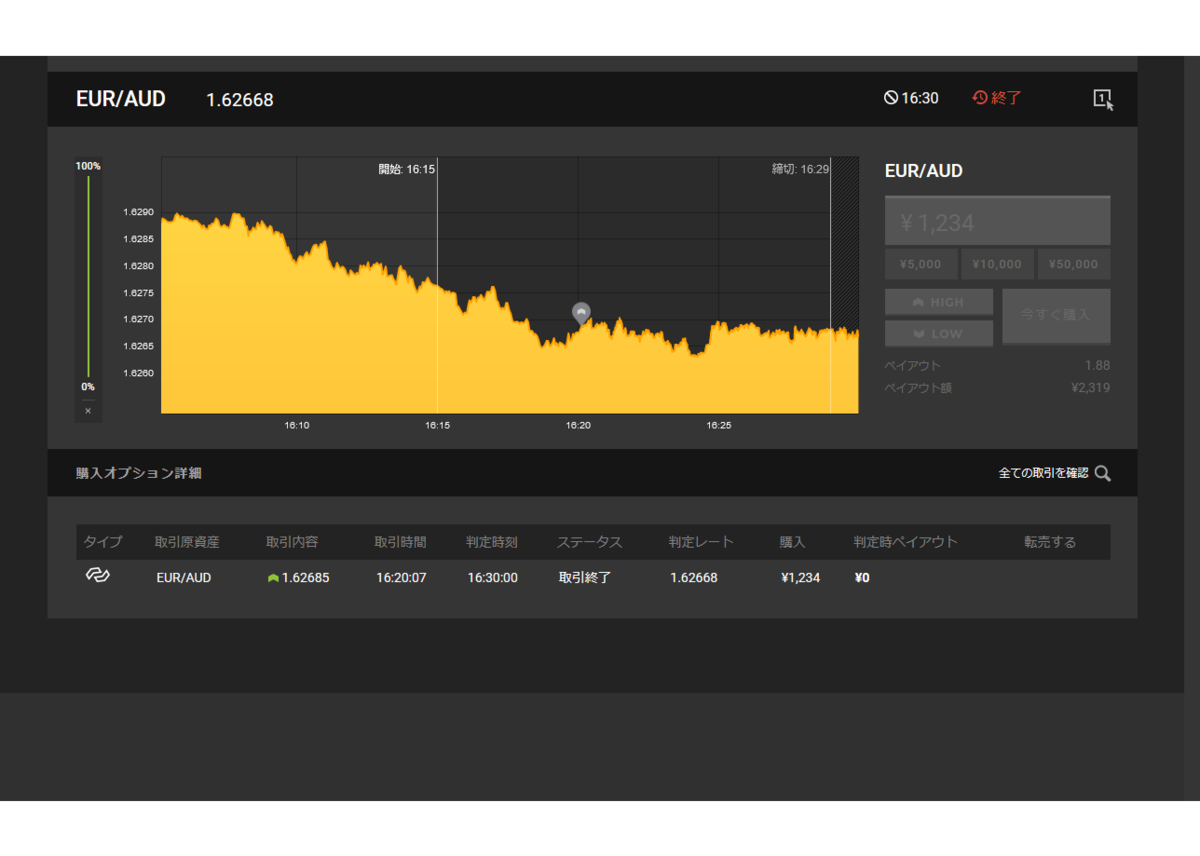Focus the ¥1,234 amount input field
Screen dimensions: 1200x856
(x=997, y=221)
